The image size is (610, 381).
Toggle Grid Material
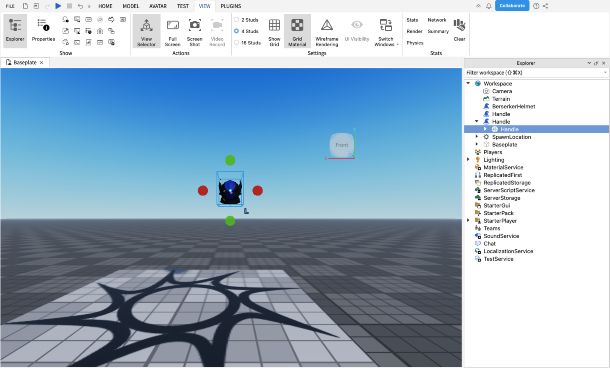tap(297, 31)
